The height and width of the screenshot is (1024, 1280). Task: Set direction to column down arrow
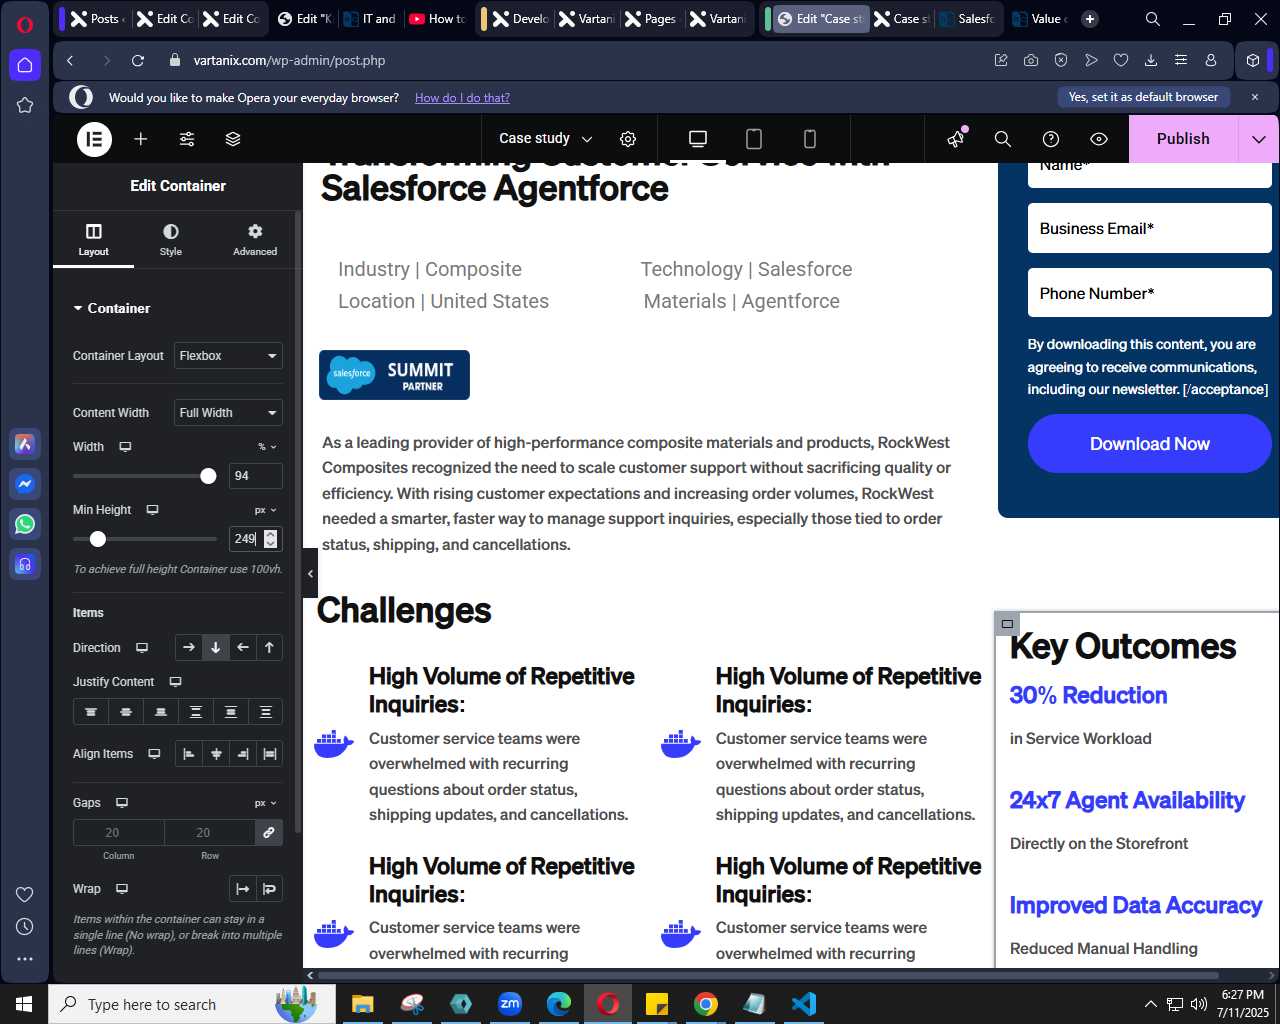click(215, 648)
